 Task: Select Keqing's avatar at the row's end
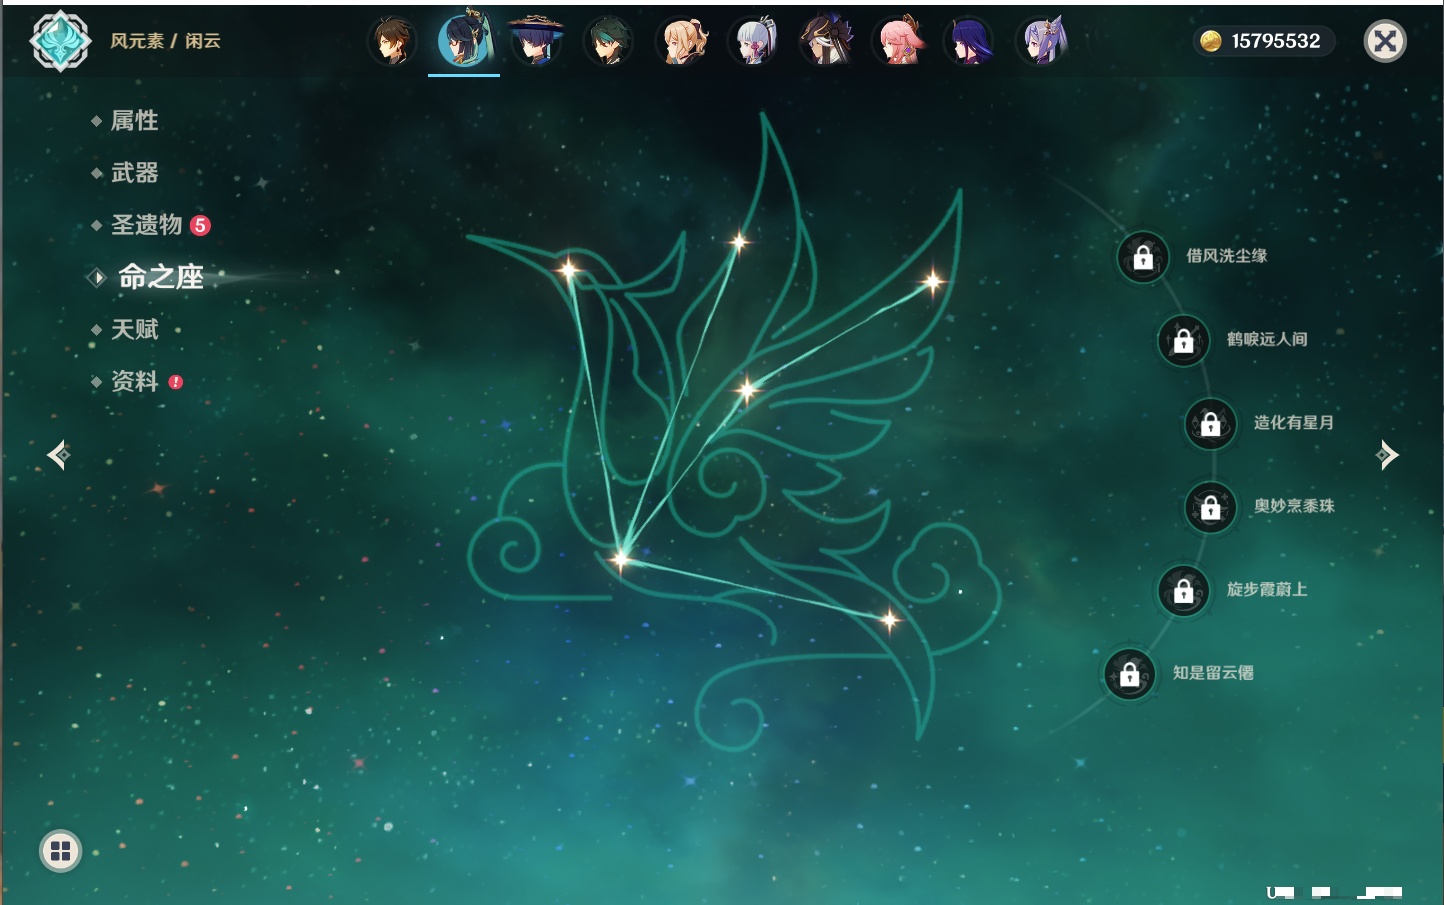click(1042, 42)
